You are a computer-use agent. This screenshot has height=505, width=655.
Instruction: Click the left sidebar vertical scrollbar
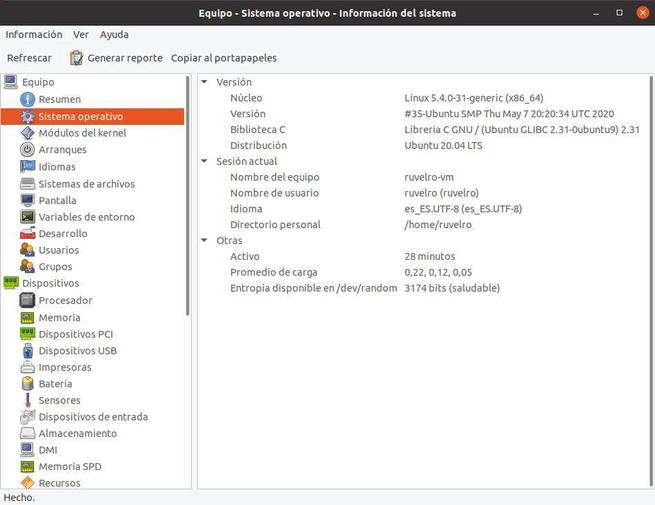pyautogui.click(x=188, y=195)
